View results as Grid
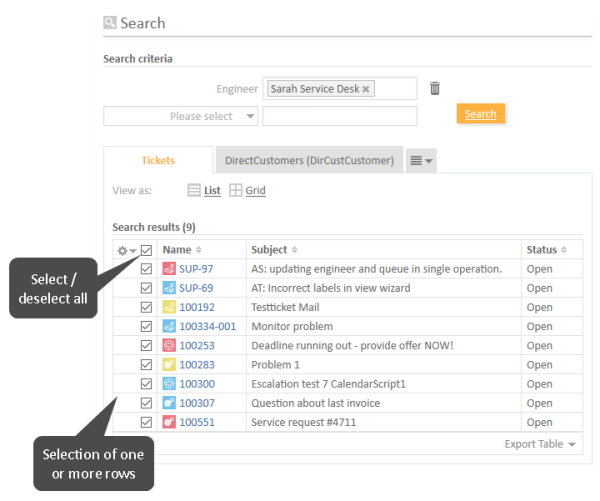The width and height of the screenshot is (600, 501). pyautogui.click(x=255, y=190)
